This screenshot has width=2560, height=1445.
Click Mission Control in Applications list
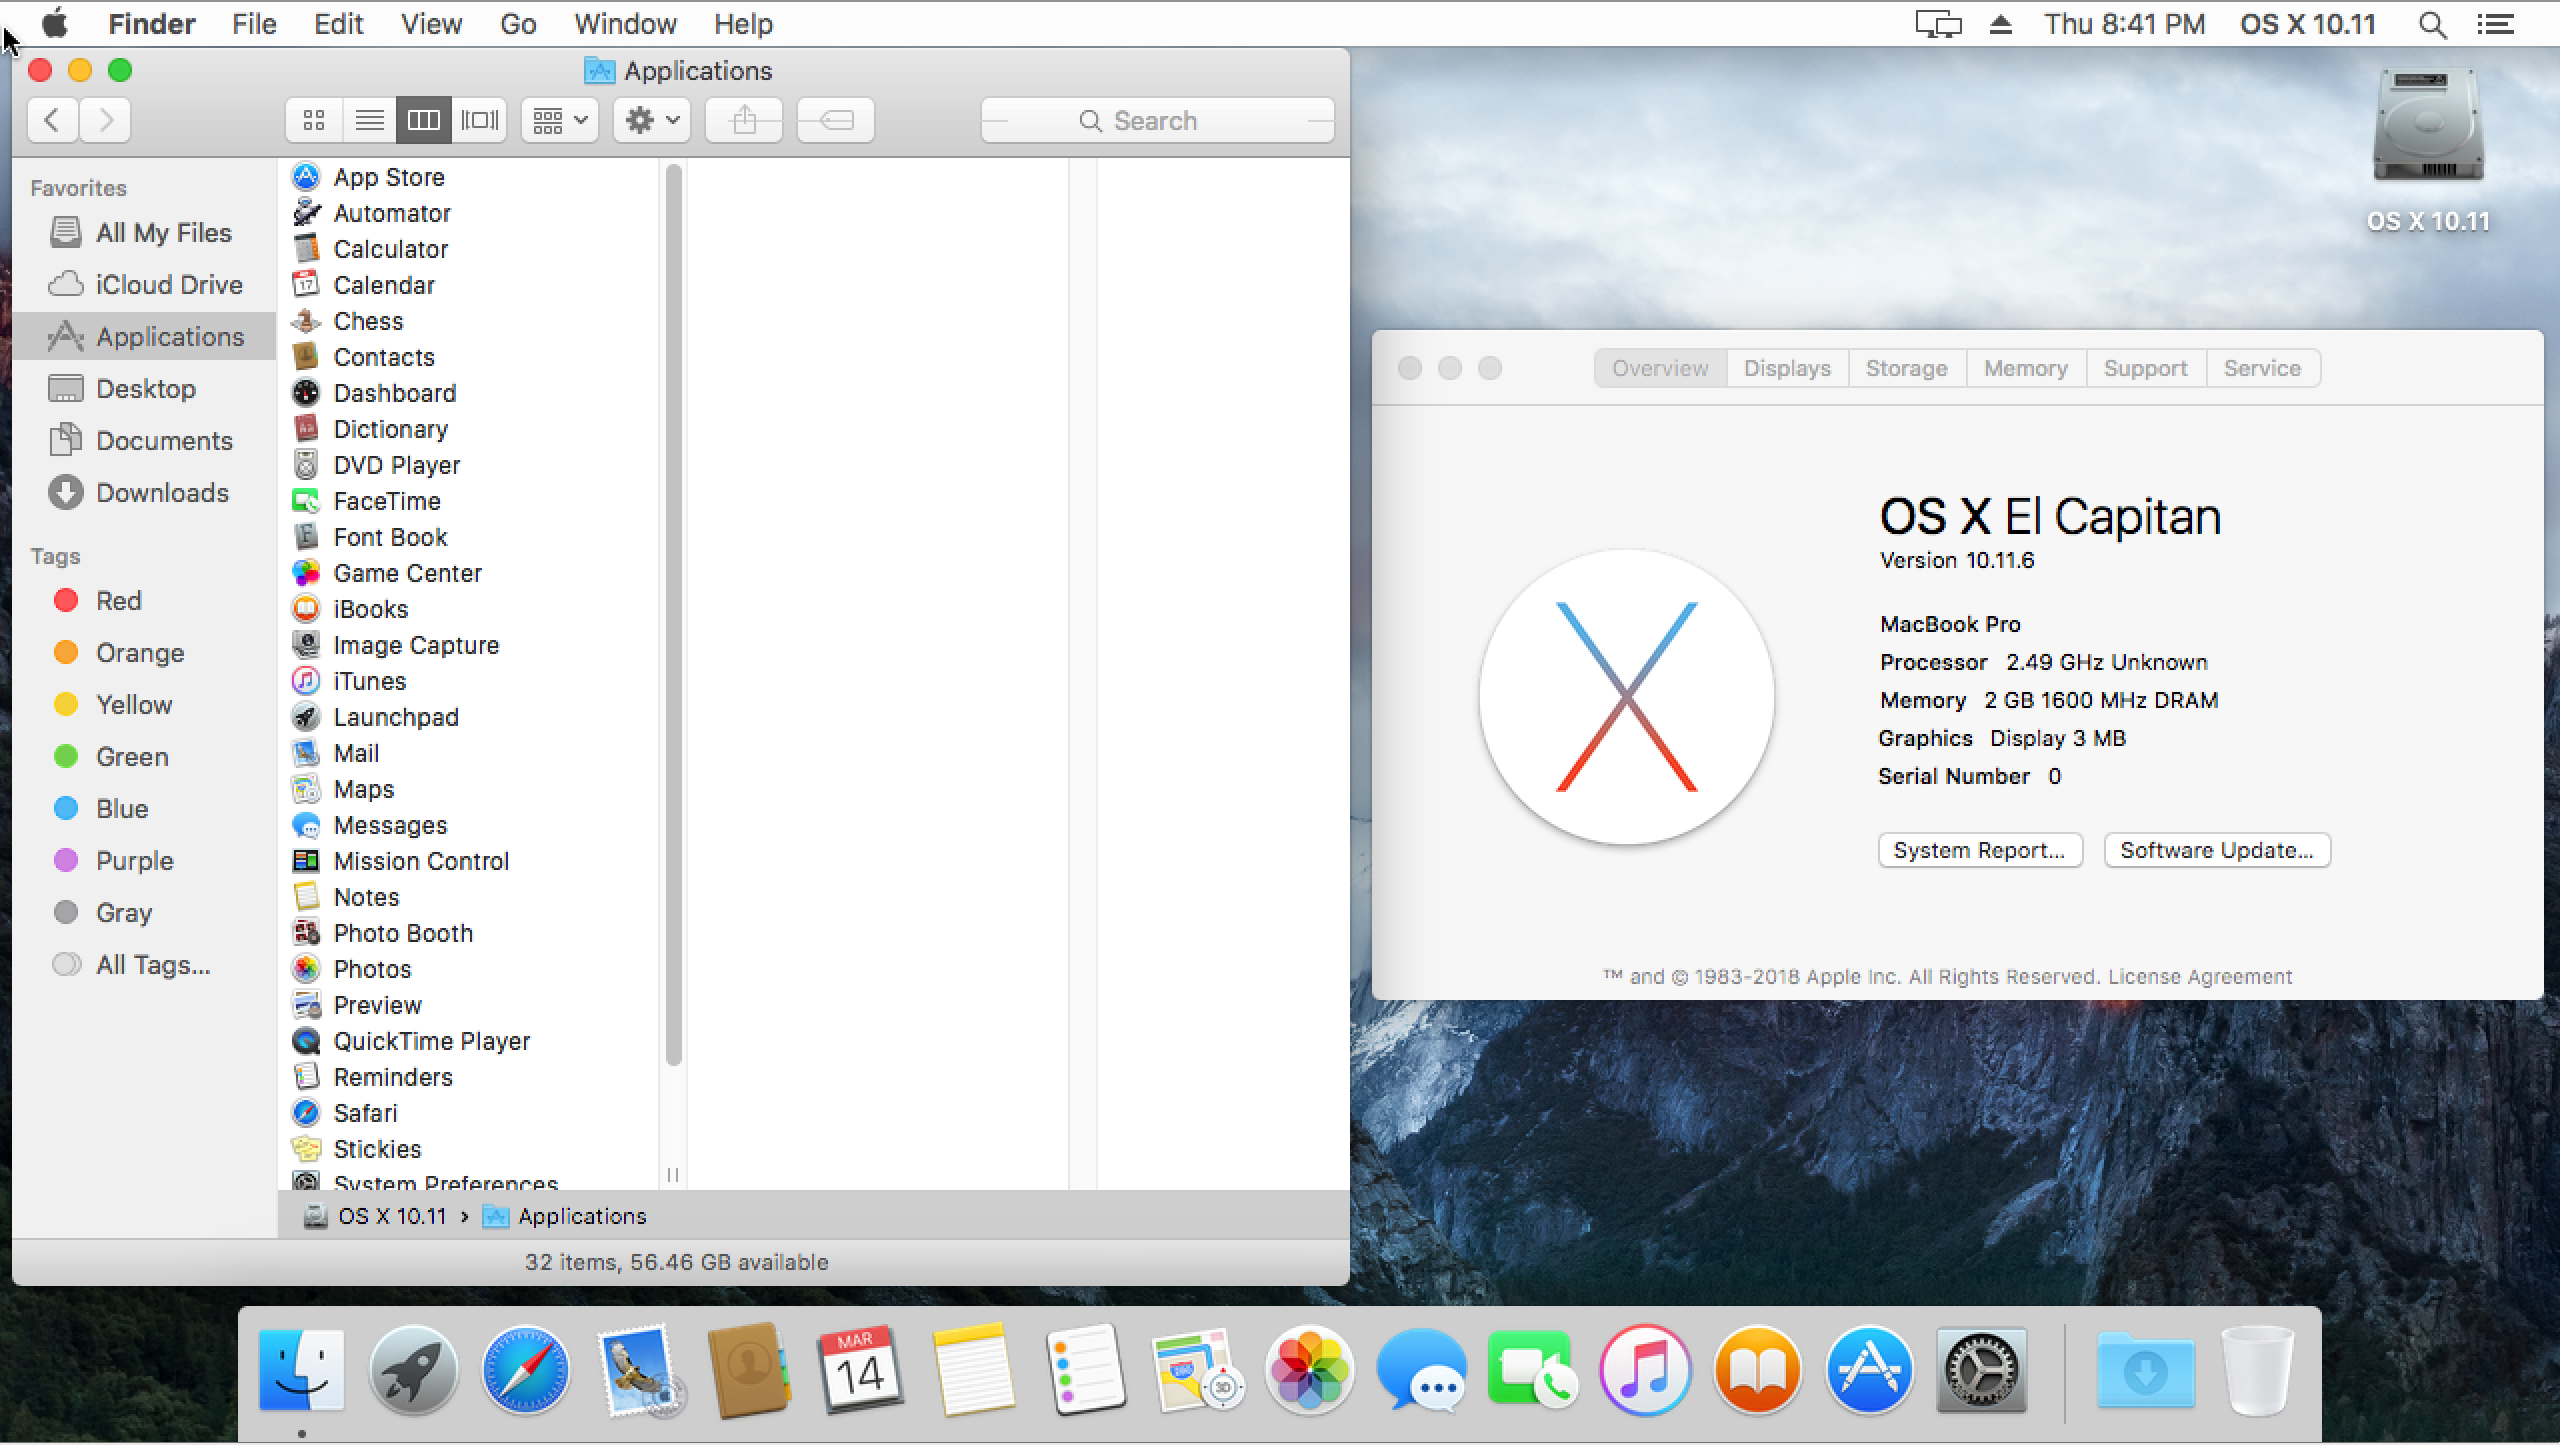[418, 860]
